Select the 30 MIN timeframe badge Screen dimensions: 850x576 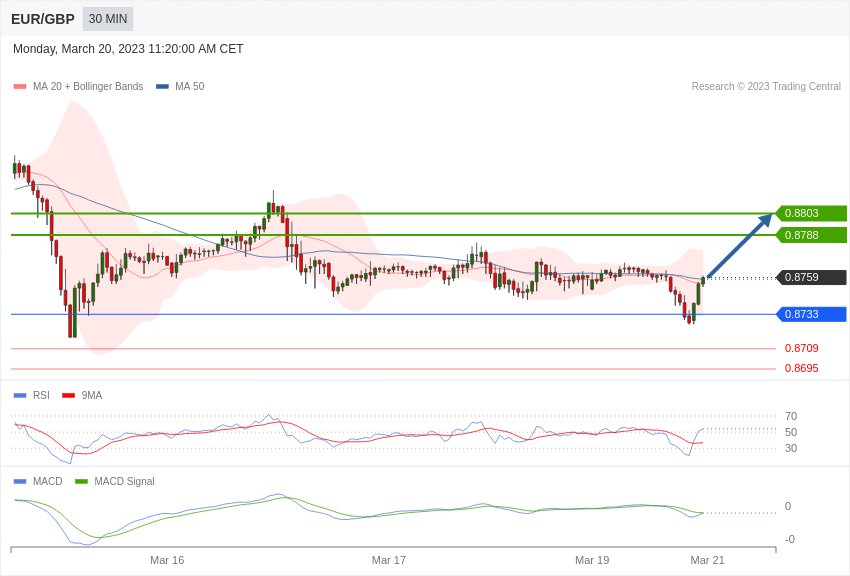[108, 19]
